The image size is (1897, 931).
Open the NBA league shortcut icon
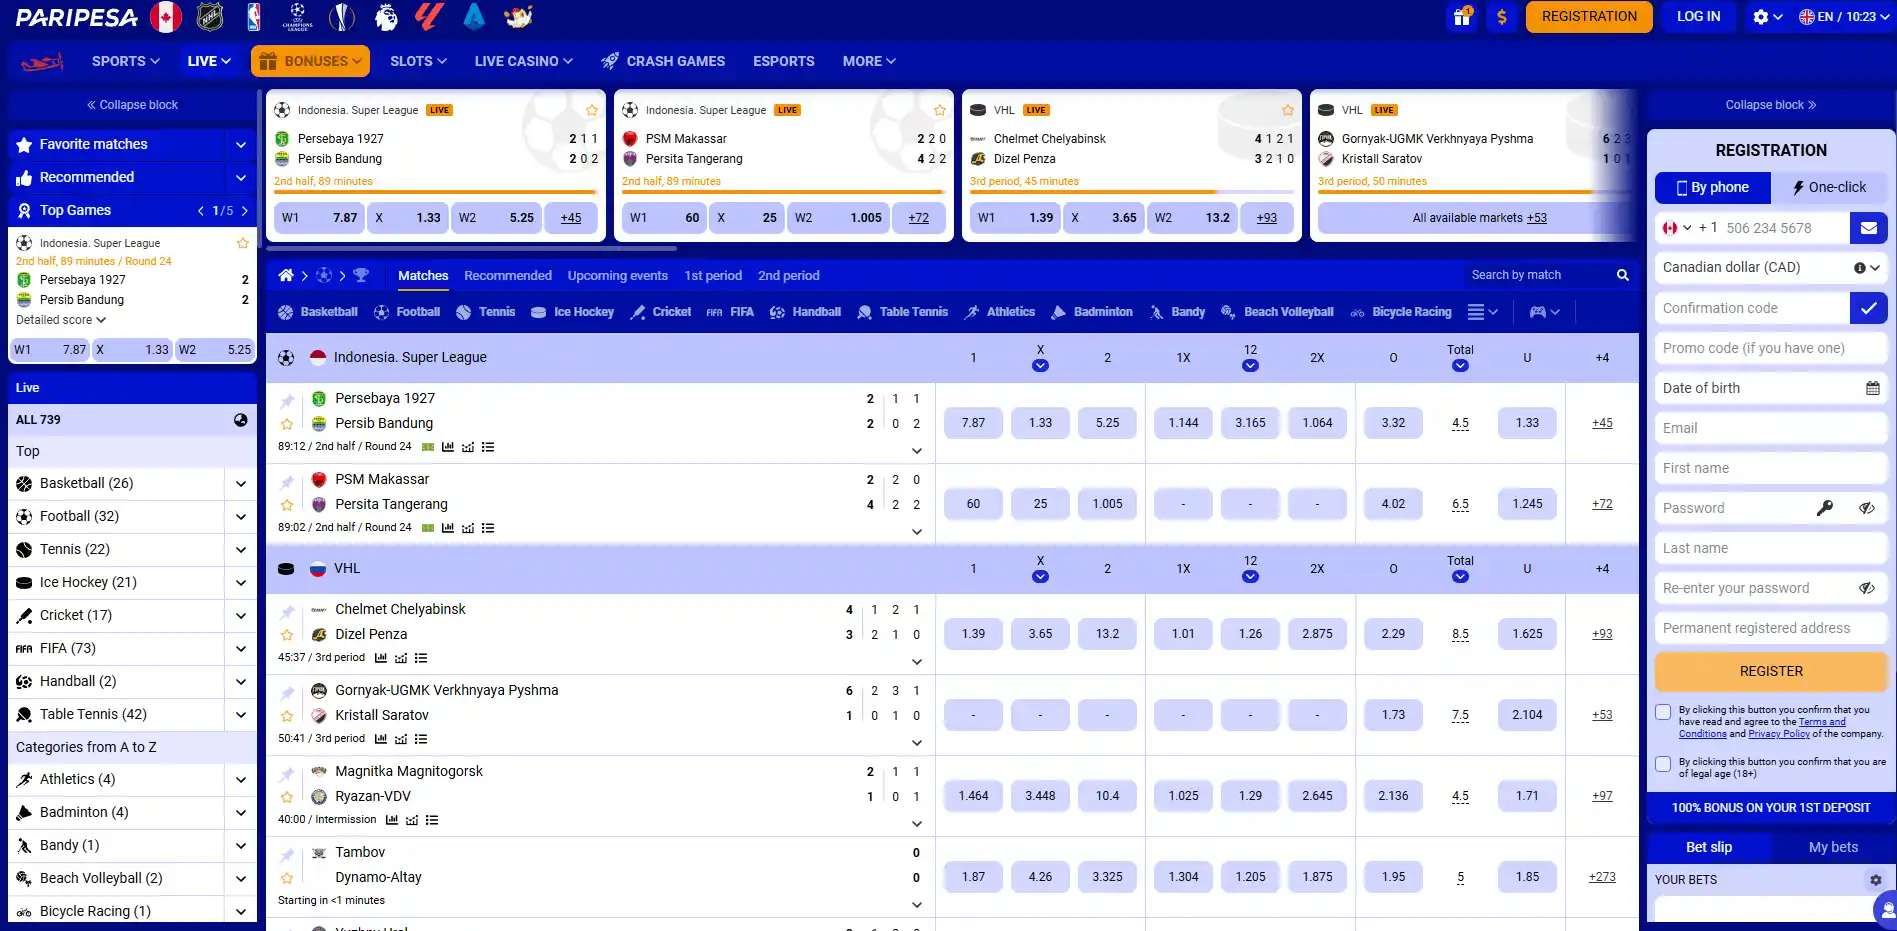[253, 17]
